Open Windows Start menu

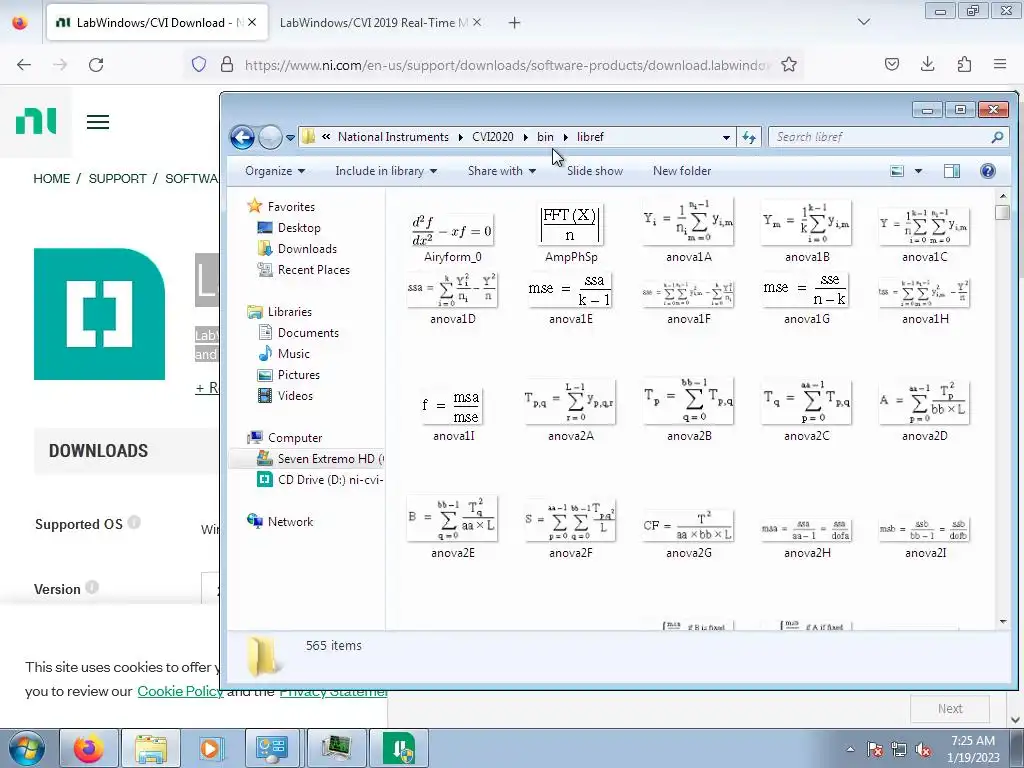point(26,748)
